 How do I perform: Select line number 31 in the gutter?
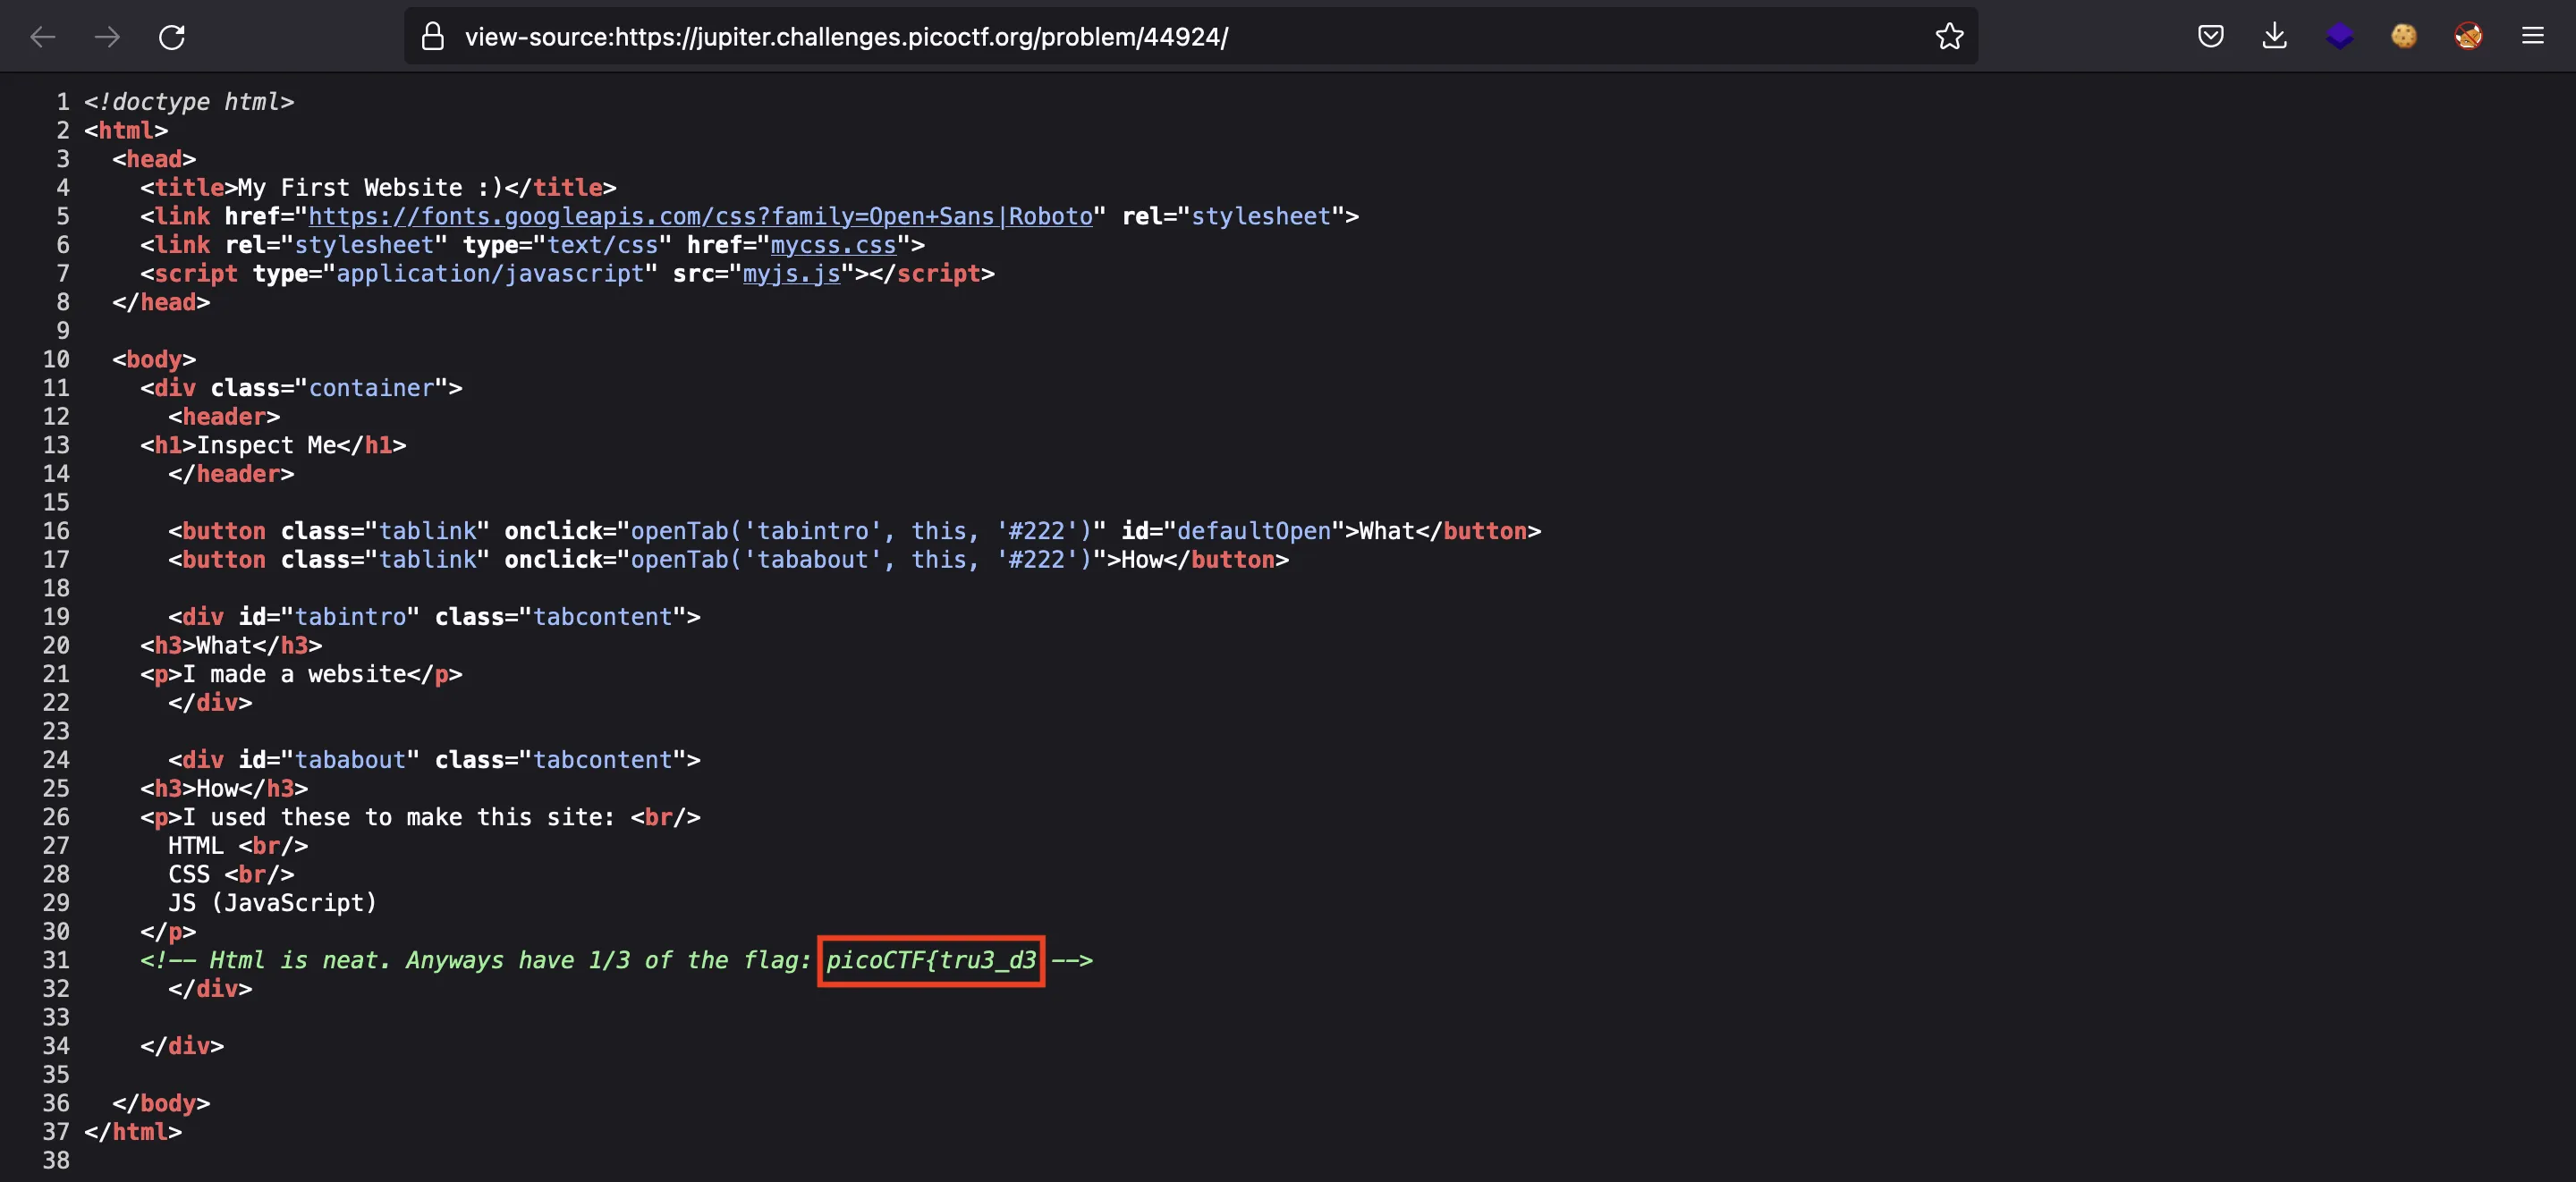coord(56,960)
